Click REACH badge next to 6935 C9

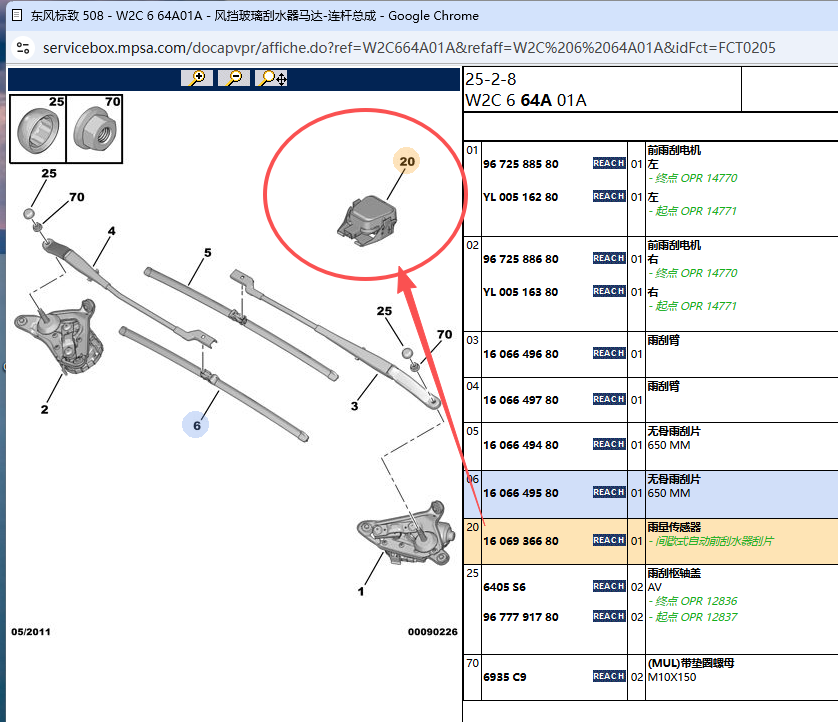pos(609,677)
